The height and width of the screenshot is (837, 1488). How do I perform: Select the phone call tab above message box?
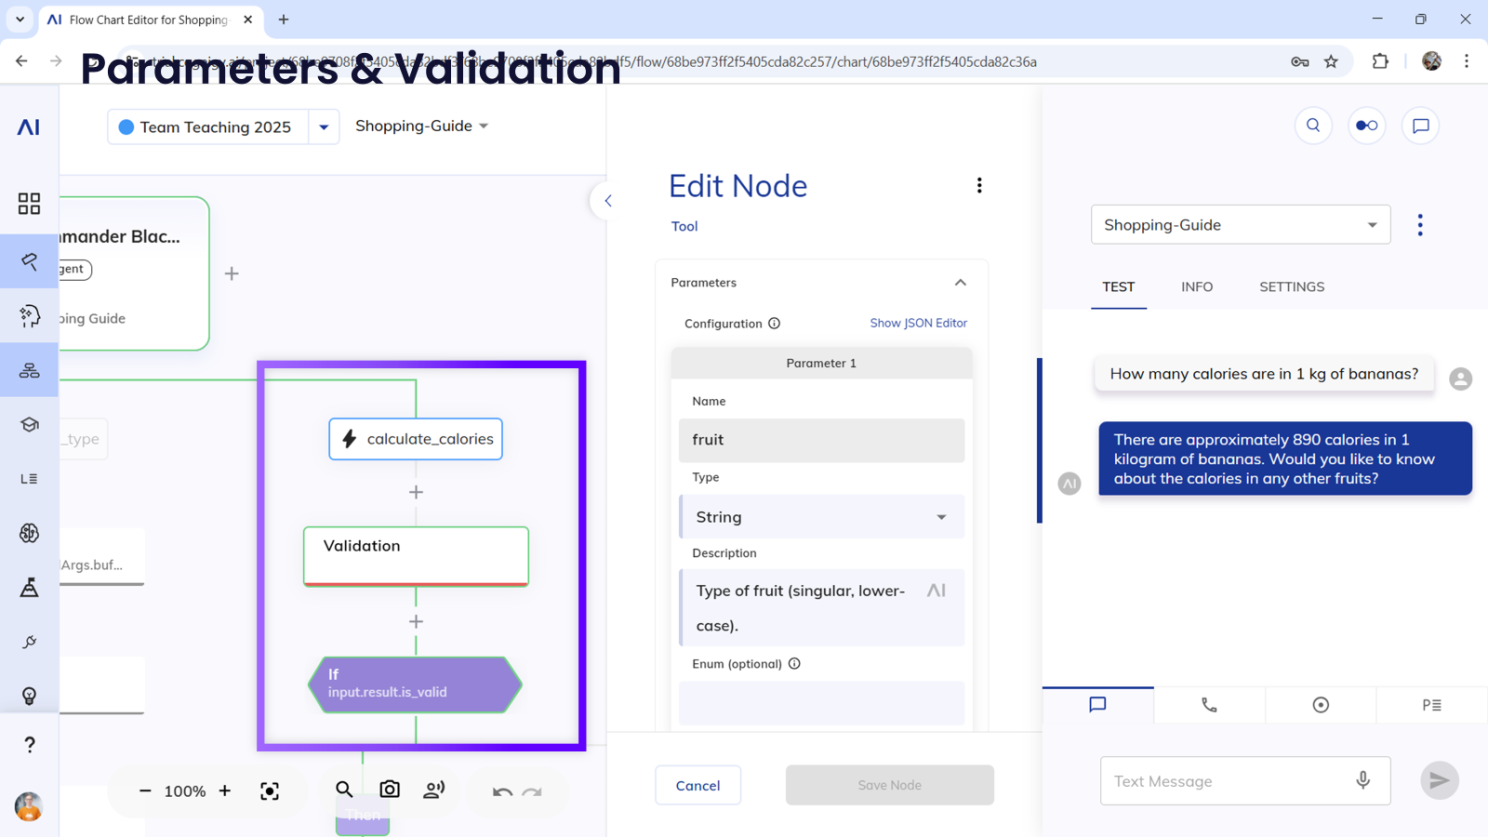(x=1209, y=704)
